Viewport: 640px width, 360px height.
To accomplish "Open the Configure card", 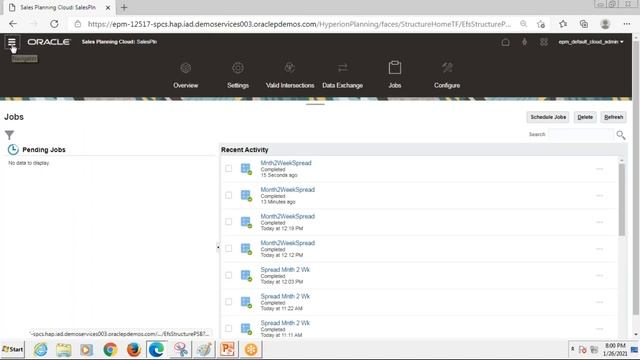I will click(x=447, y=76).
